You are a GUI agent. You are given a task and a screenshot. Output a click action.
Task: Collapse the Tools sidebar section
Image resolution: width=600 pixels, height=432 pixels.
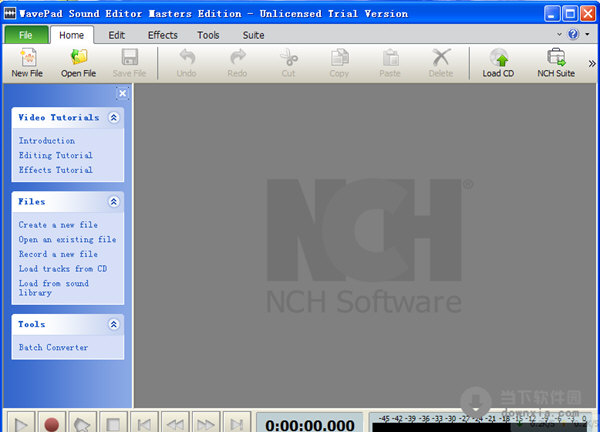point(114,324)
